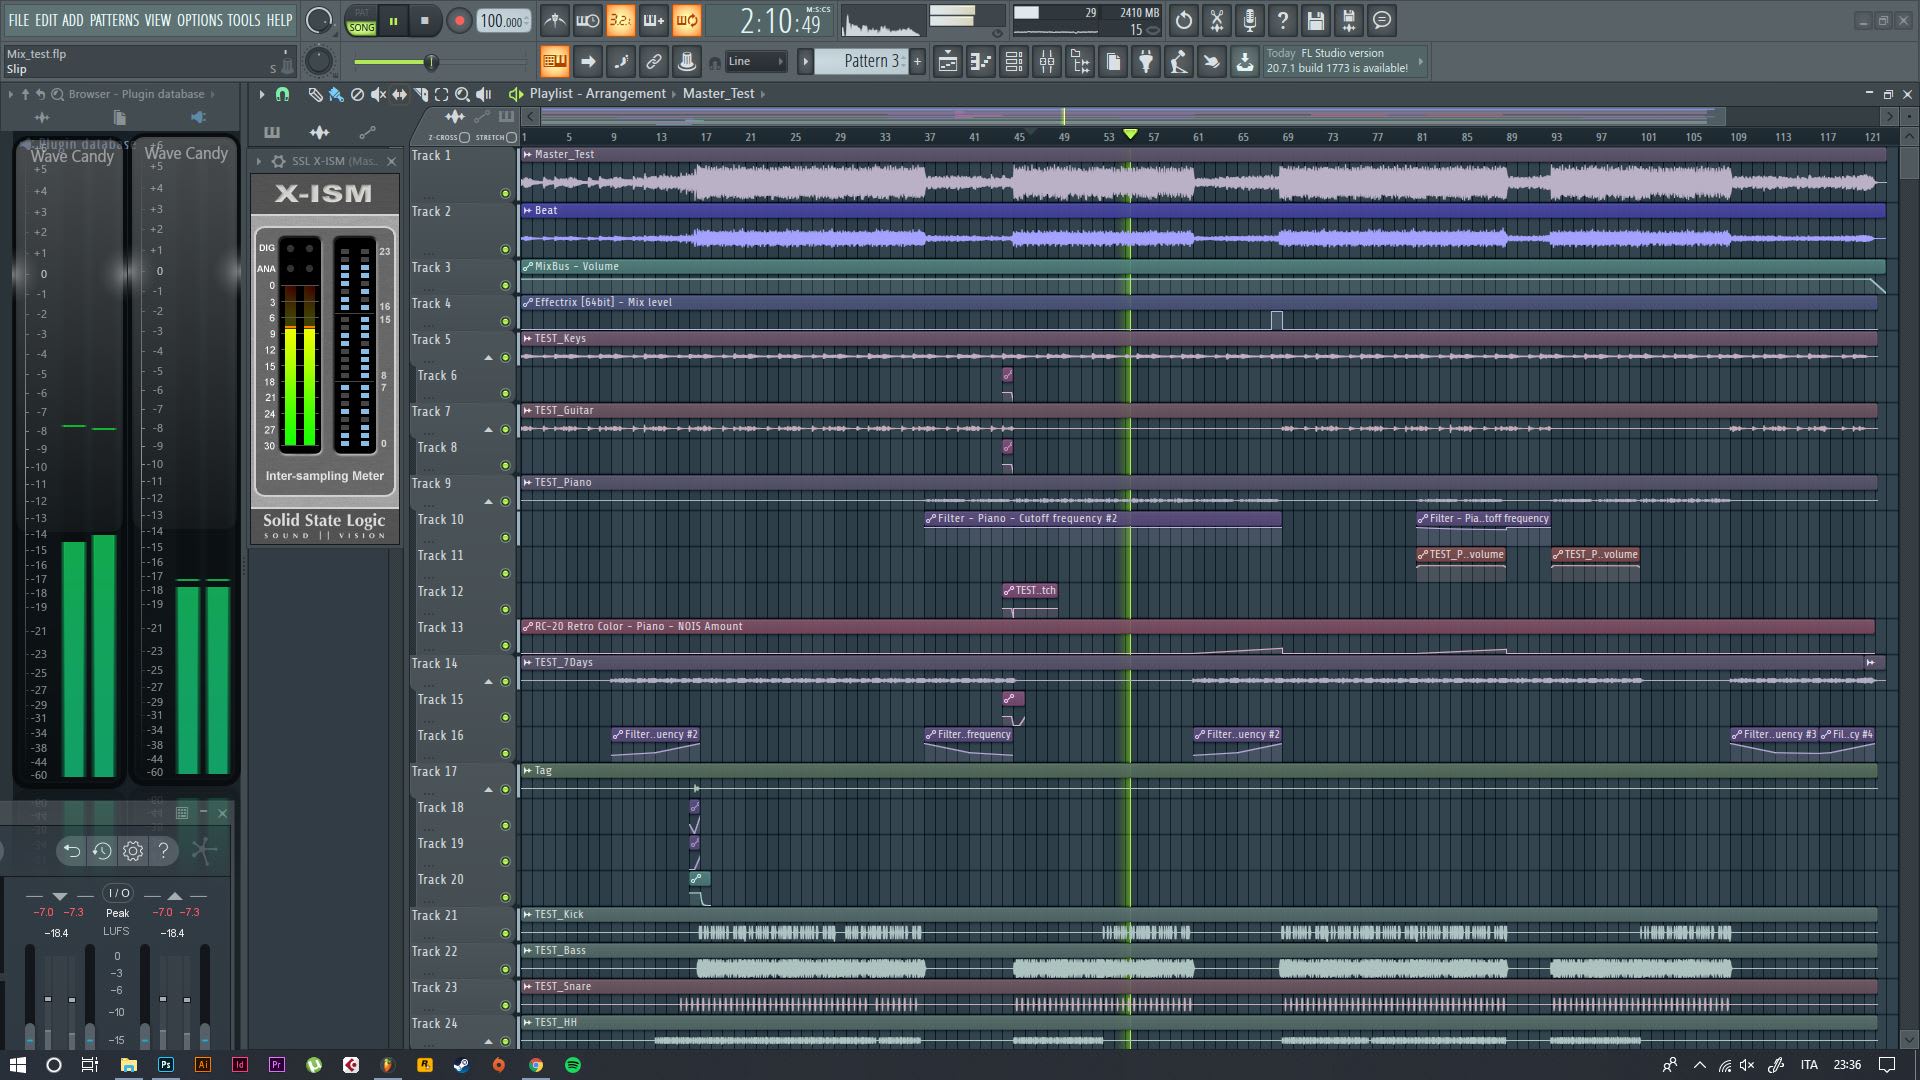Click the I/O button in meter panel
The image size is (1920, 1080).
118,893
